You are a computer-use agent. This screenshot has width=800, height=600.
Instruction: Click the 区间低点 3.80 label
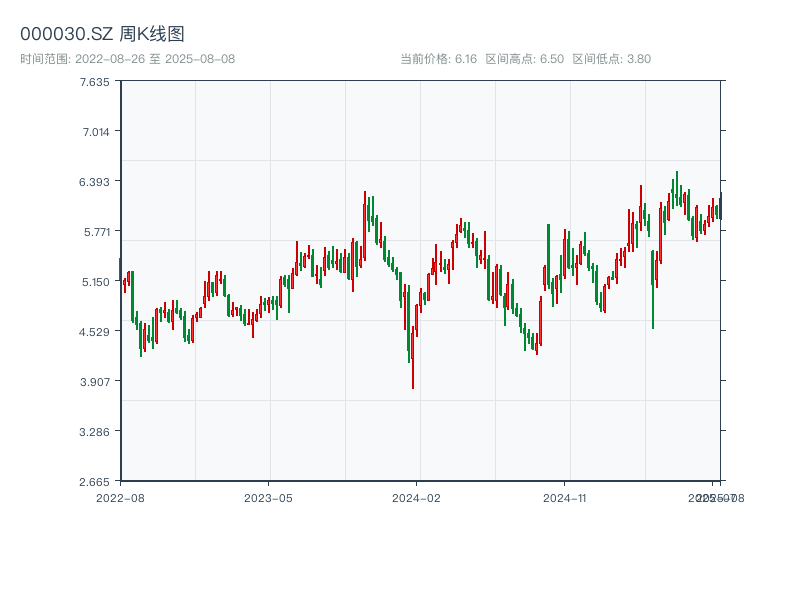coord(611,59)
